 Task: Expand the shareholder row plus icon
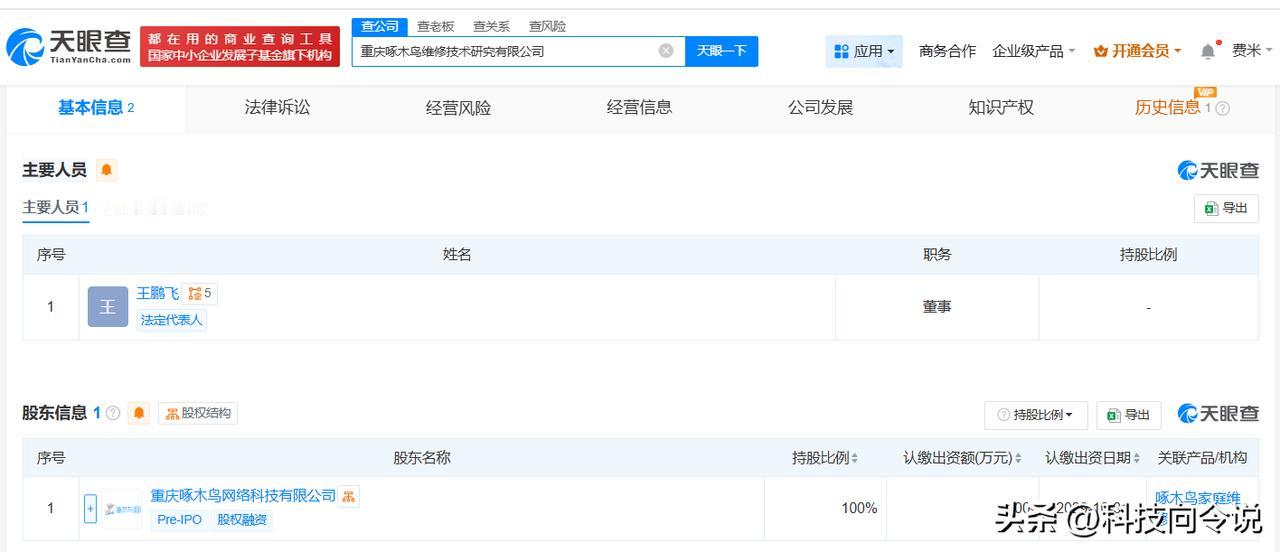tap(90, 508)
